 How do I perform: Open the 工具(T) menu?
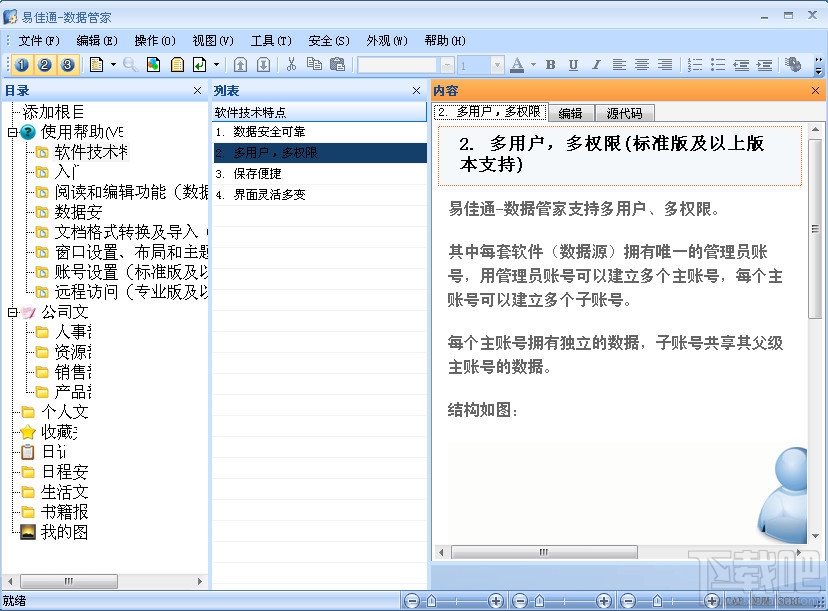pyautogui.click(x=271, y=41)
